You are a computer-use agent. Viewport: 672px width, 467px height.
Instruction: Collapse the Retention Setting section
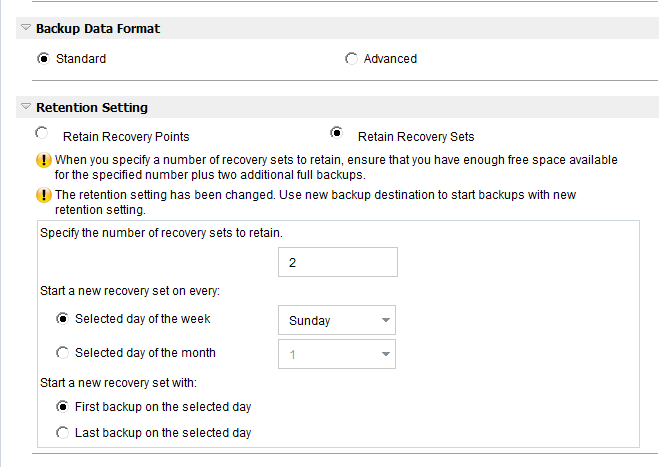coord(26,107)
